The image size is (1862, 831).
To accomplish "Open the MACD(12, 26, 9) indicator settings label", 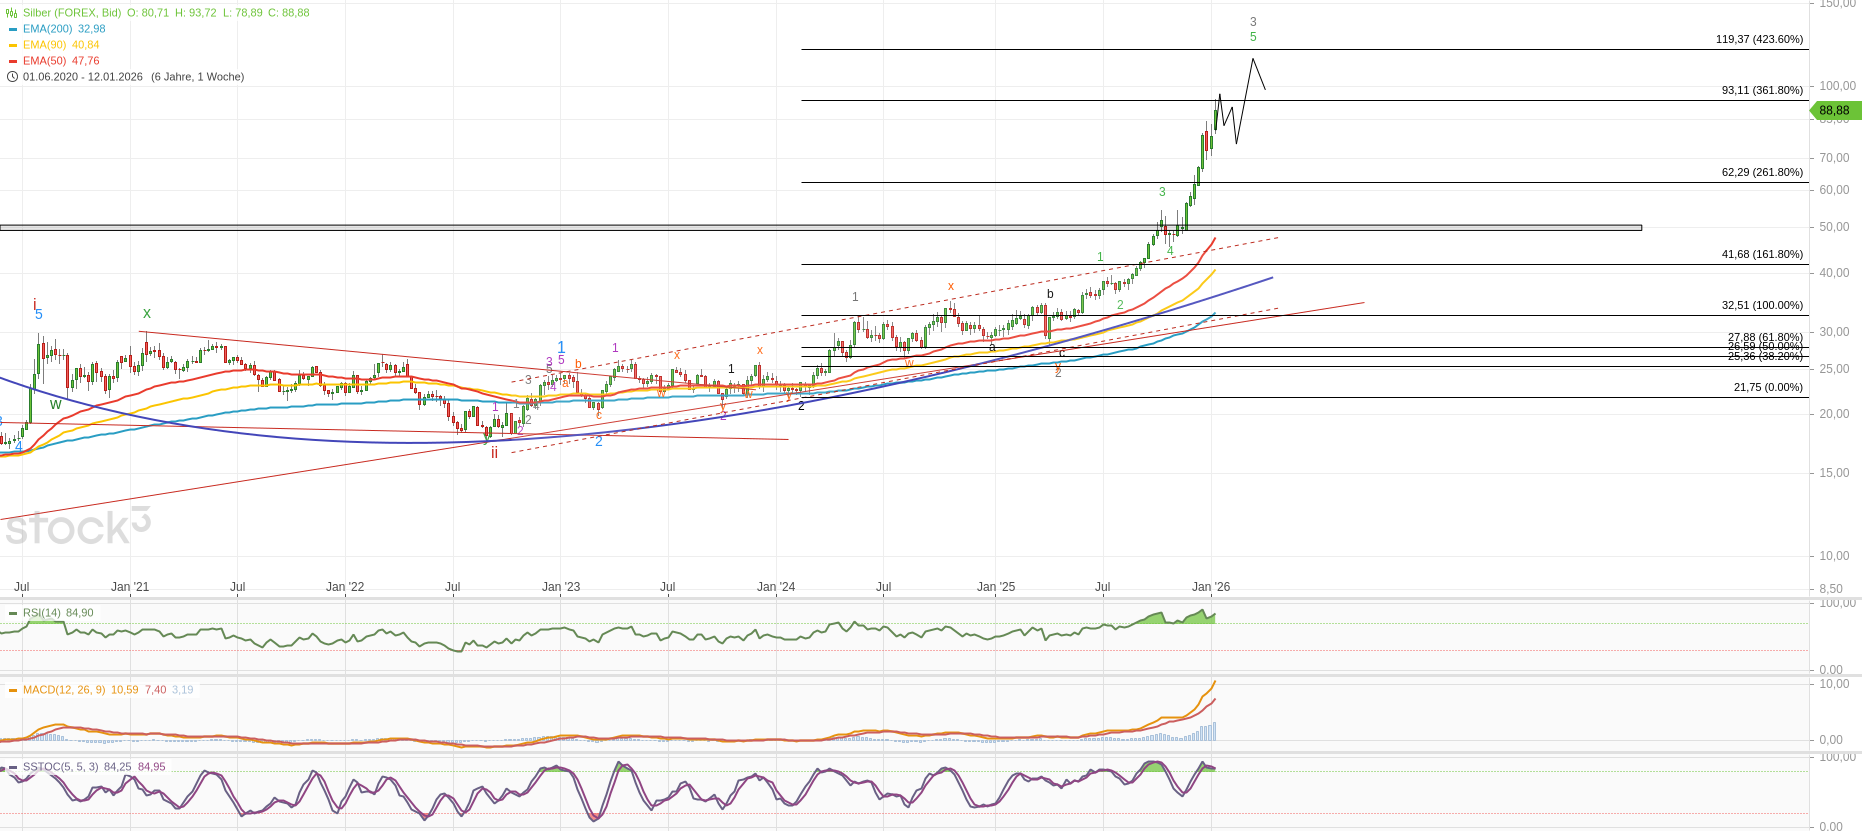I will pyautogui.click(x=64, y=690).
